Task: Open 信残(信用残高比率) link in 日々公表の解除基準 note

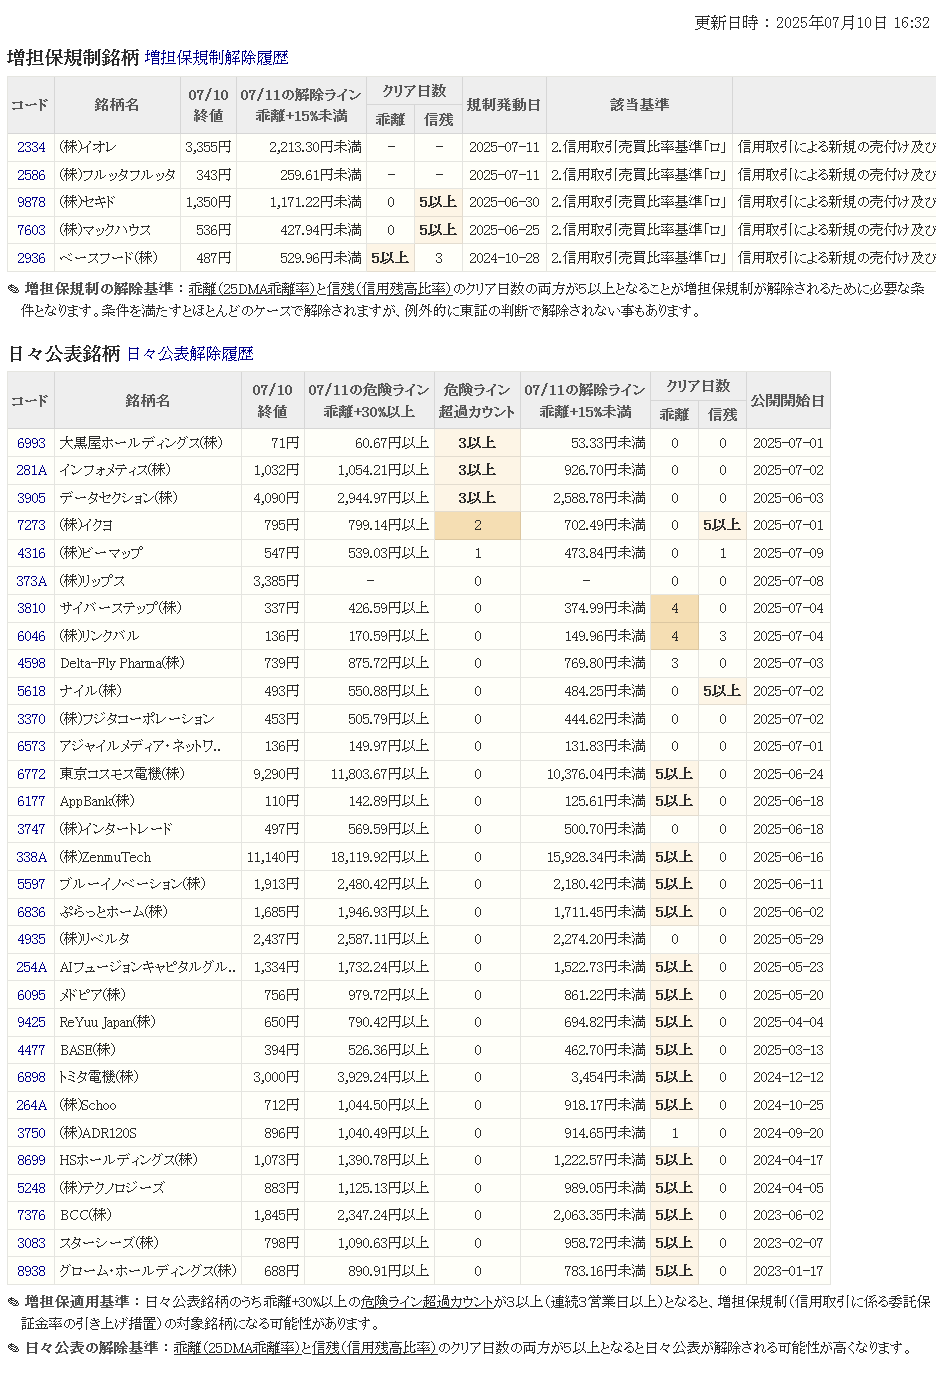Action: point(374,1348)
